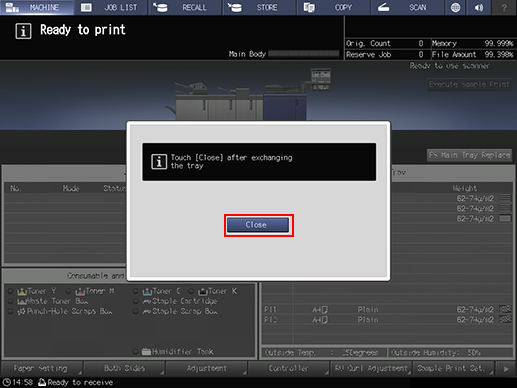Click the Toner Y indicator icon
This screenshot has height=388, width=517.
pos(22,291)
